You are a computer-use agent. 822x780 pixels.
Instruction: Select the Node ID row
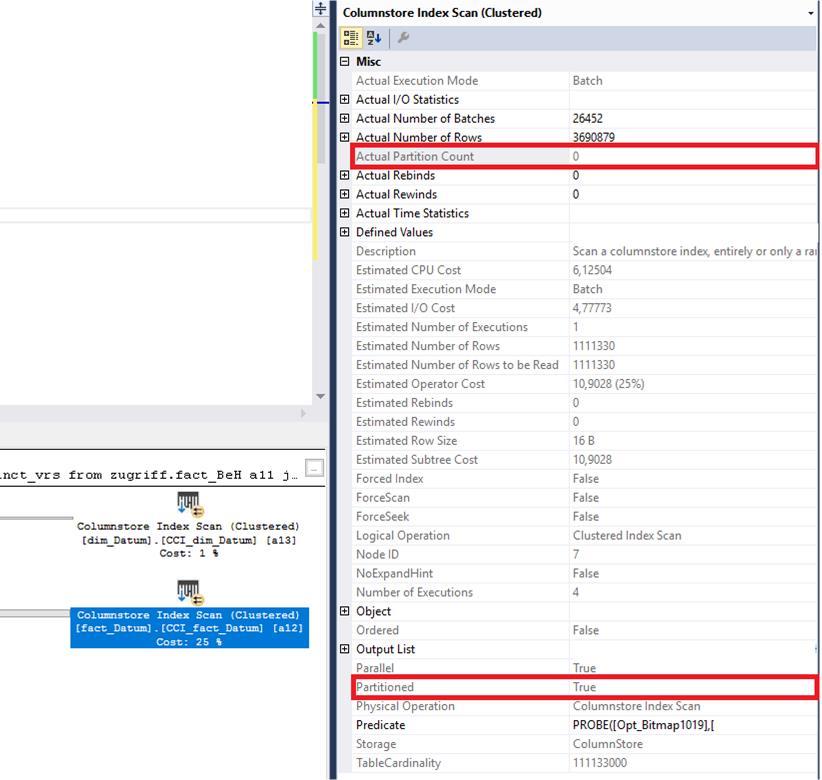[x=585, y=554]
